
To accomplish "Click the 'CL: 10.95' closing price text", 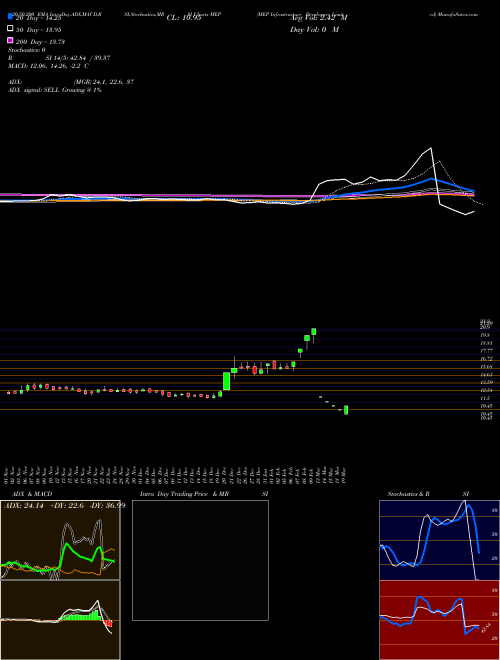I will point(184,18).
